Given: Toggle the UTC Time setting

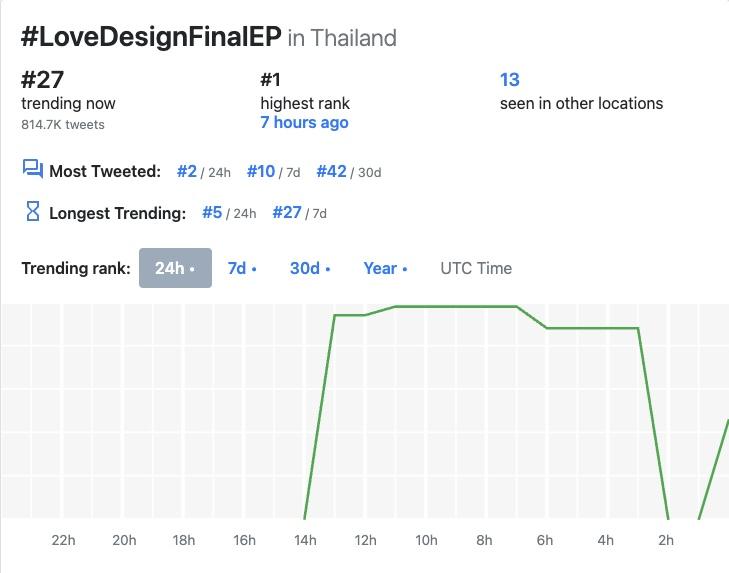Looking at the screenshot, I should tap(476, 268).
